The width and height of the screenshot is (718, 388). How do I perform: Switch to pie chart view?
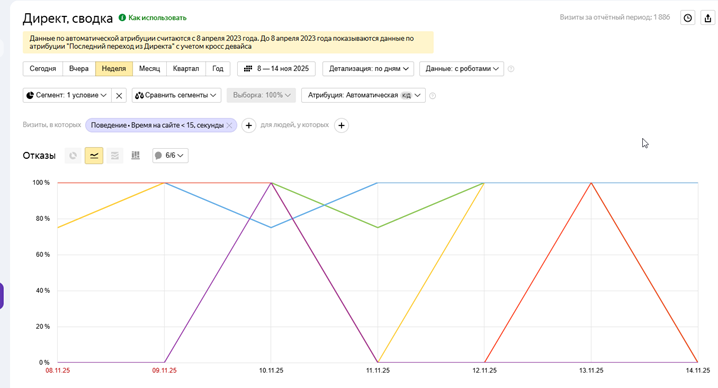click(x=73, y=156)
